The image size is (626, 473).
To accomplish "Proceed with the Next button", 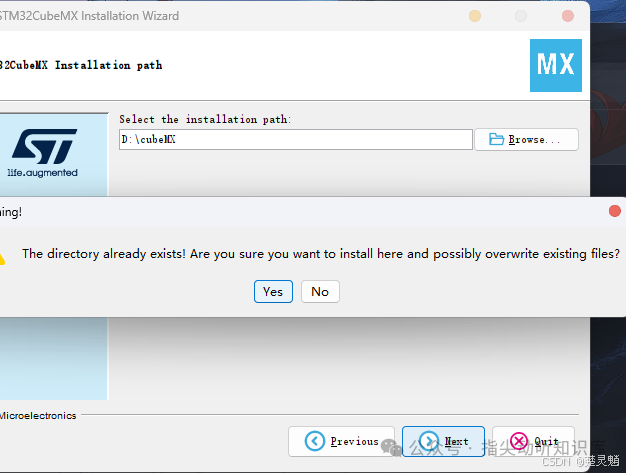I will pyautogui.click(x=443, y=441).
